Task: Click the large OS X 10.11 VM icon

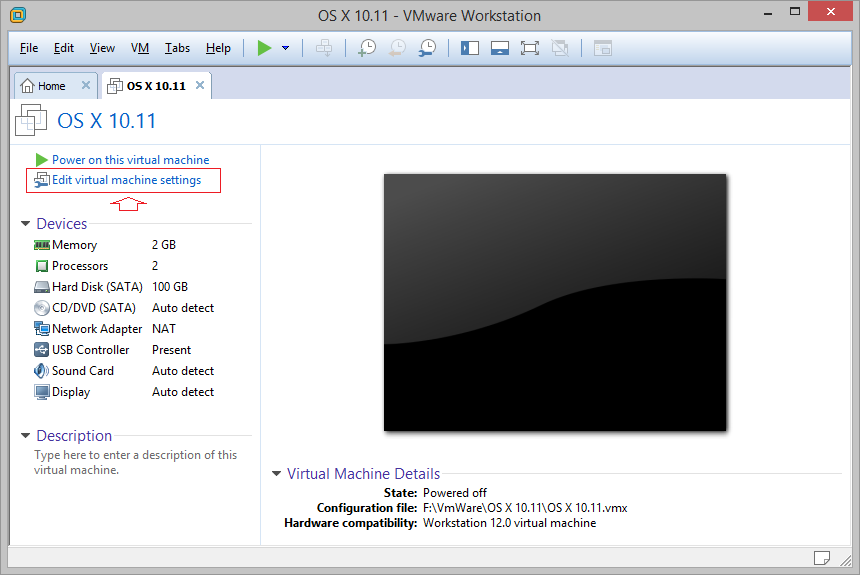Action: [31, 120]
